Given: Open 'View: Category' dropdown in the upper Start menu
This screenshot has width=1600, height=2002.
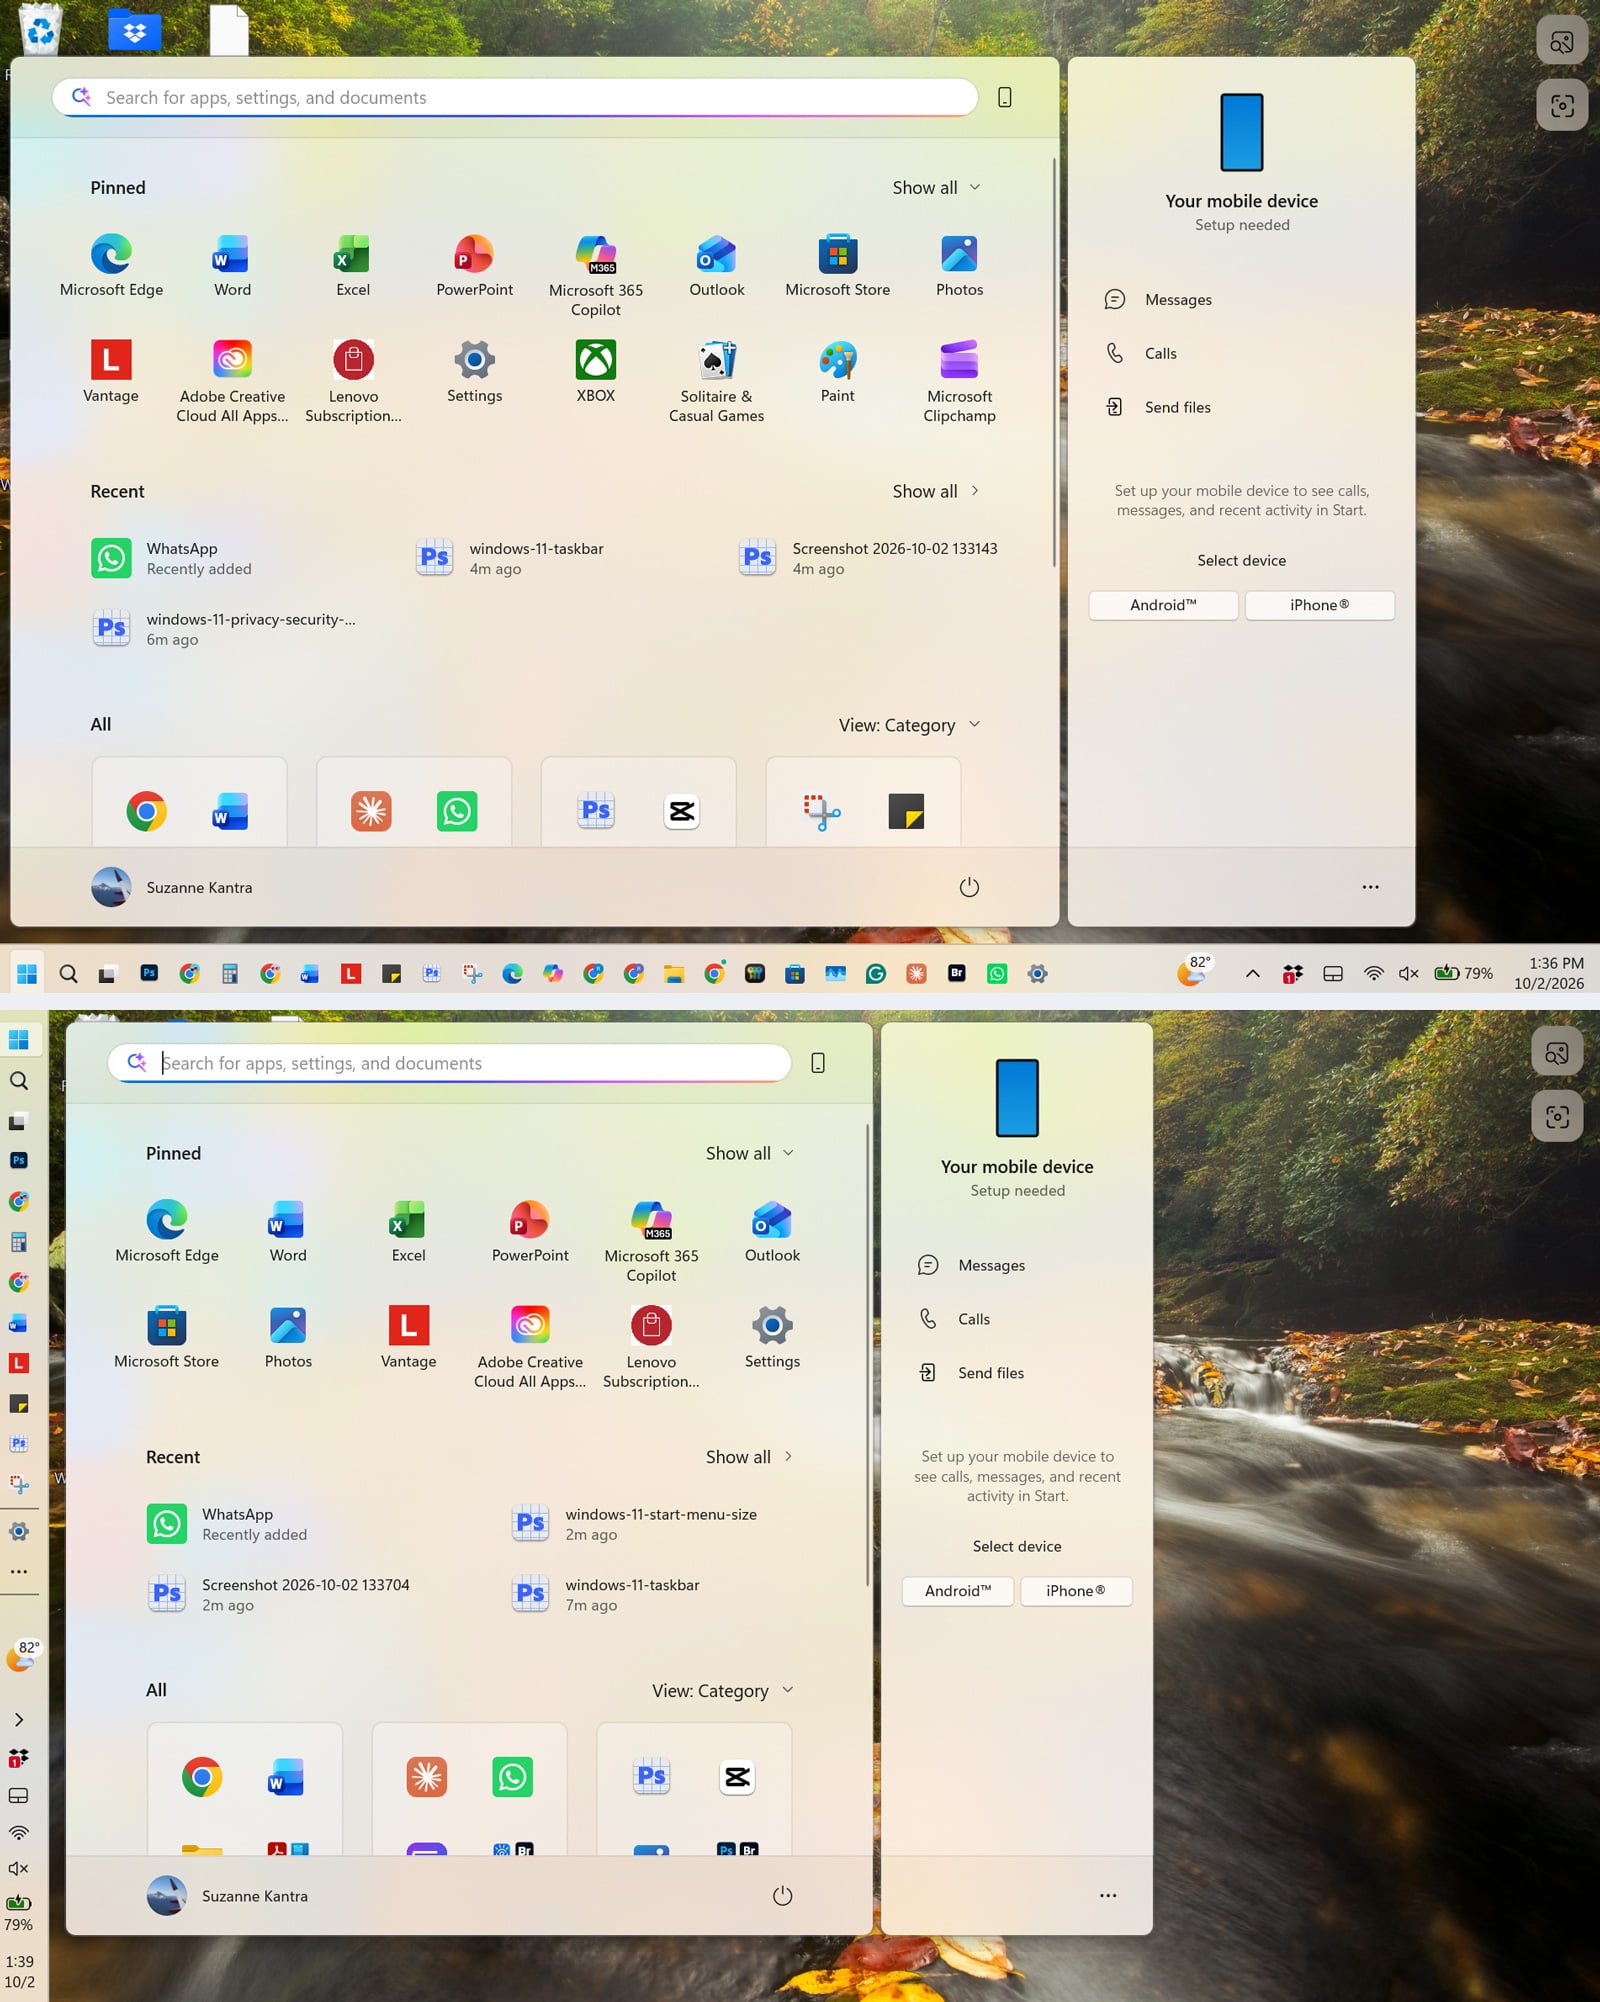Looking at the screenshot, I should (909, 725).
